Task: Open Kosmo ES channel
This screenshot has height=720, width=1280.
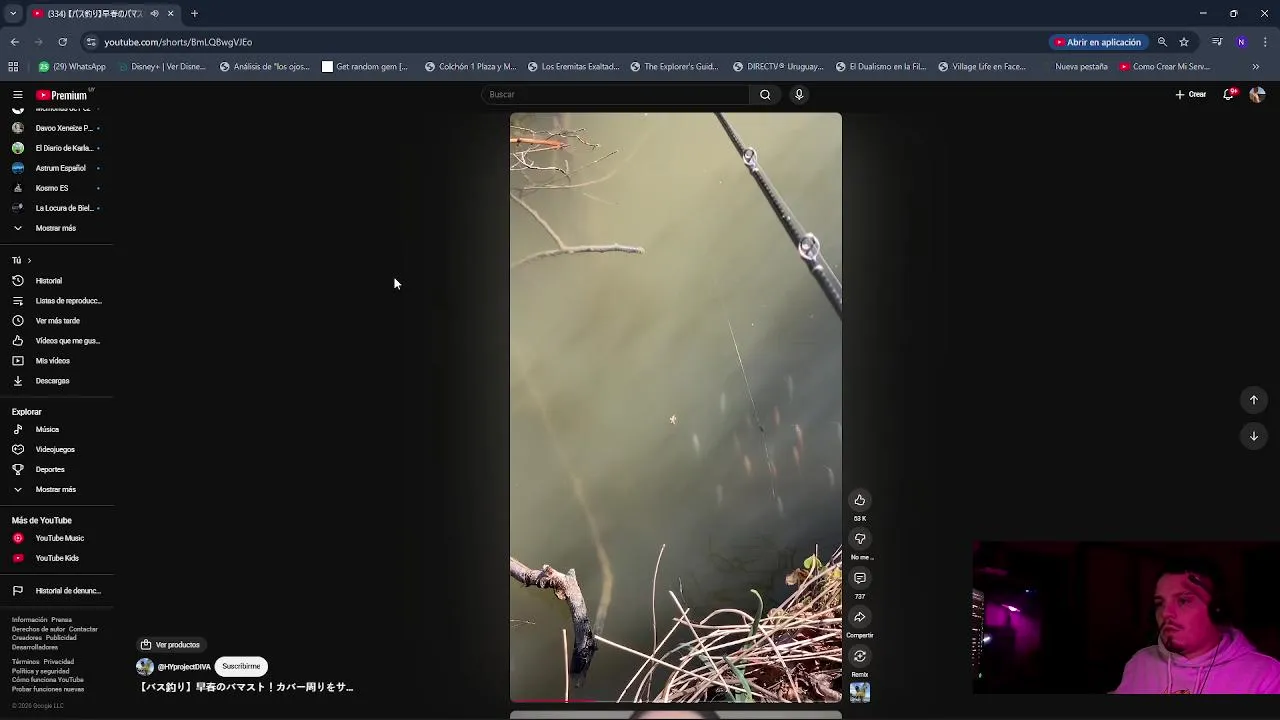Action: point(52,188)
